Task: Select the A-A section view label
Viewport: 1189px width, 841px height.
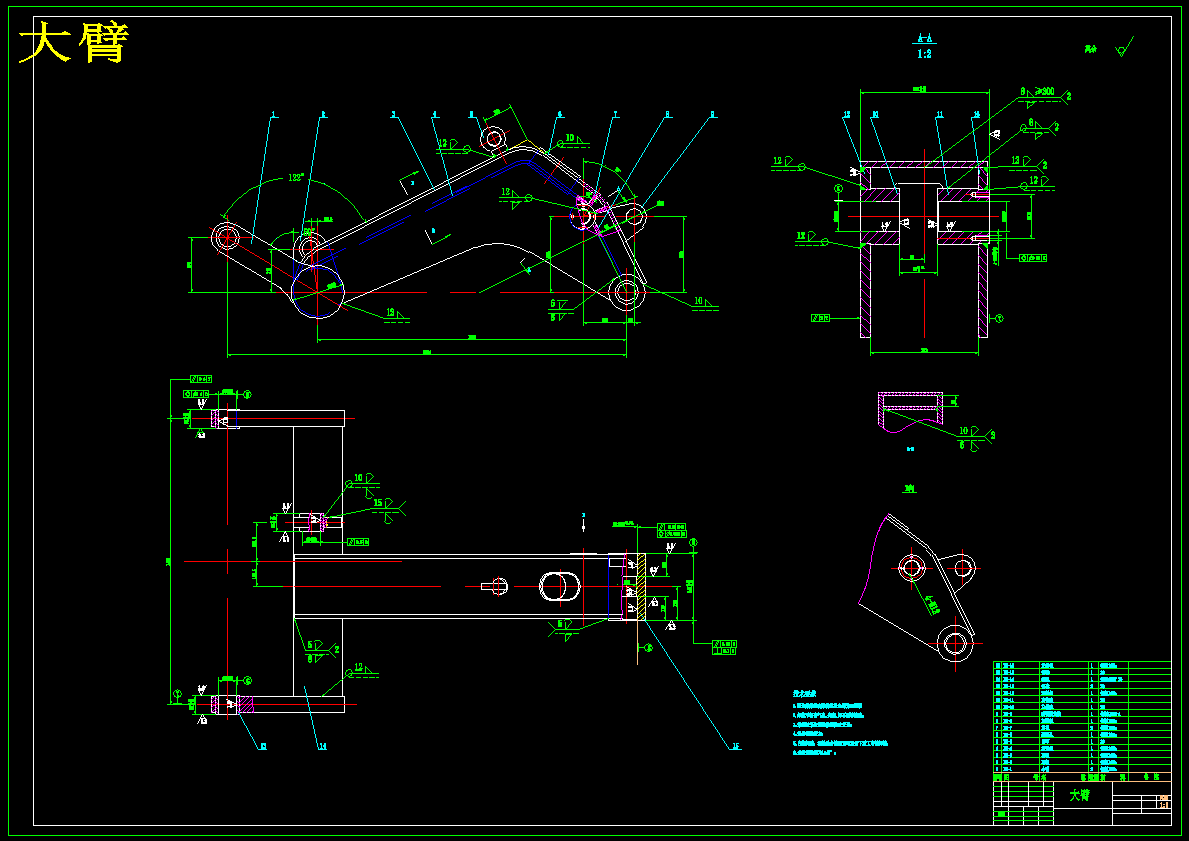Action: [x=924, y=37]
